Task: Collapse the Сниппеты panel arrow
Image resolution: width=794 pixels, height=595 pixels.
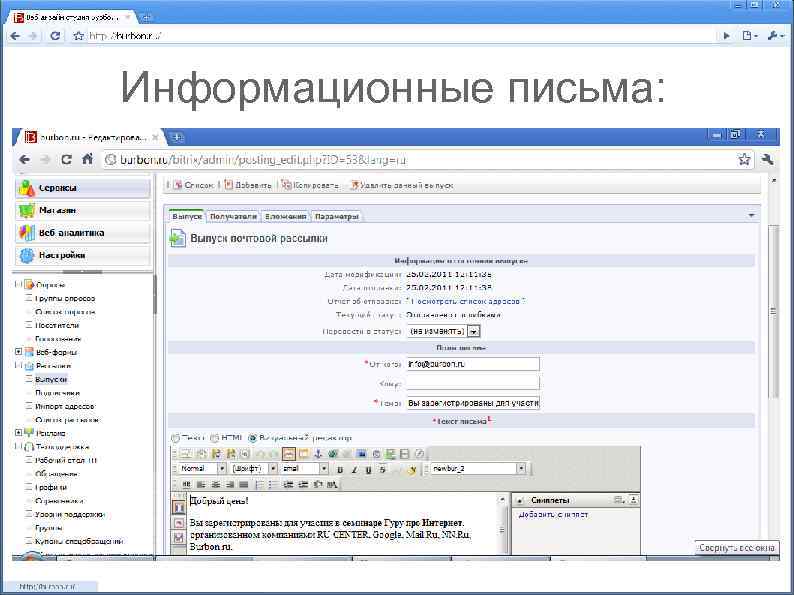Action: 520,501
